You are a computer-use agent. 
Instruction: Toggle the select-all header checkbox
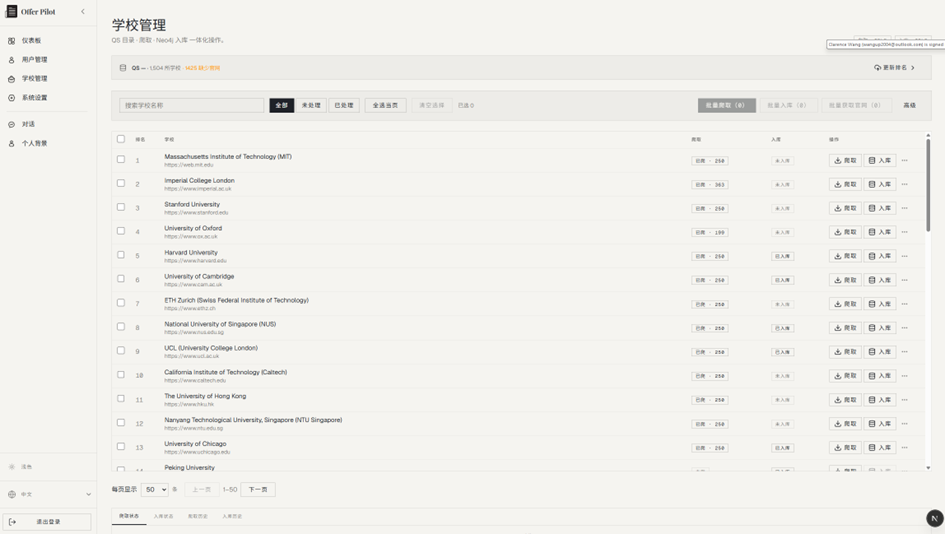121,139
